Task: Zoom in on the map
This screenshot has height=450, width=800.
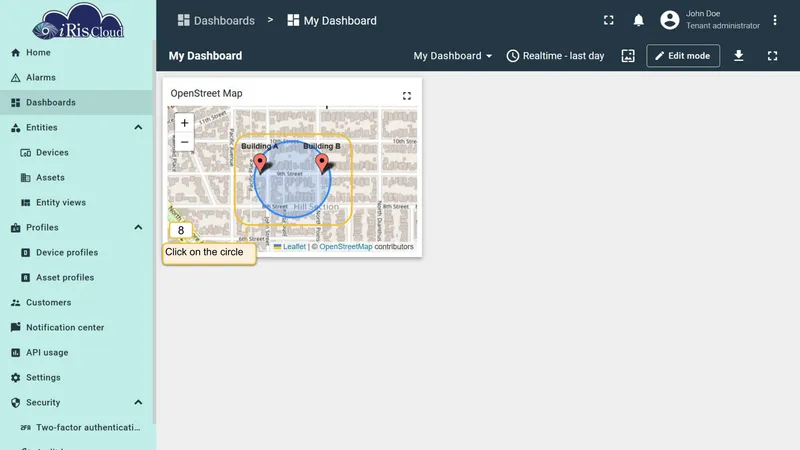Action: tap(184, 123)
